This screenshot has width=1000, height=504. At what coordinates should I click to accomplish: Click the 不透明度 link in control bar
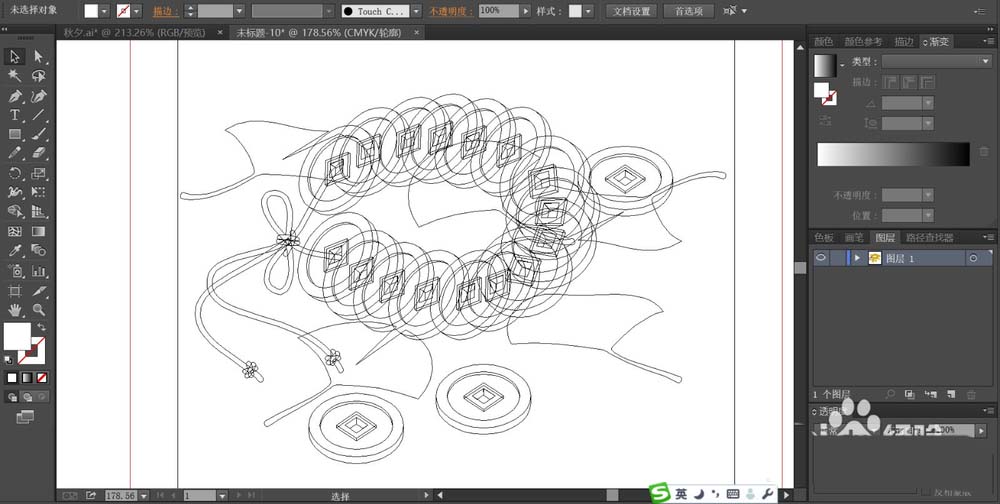(x=450, y=11)
